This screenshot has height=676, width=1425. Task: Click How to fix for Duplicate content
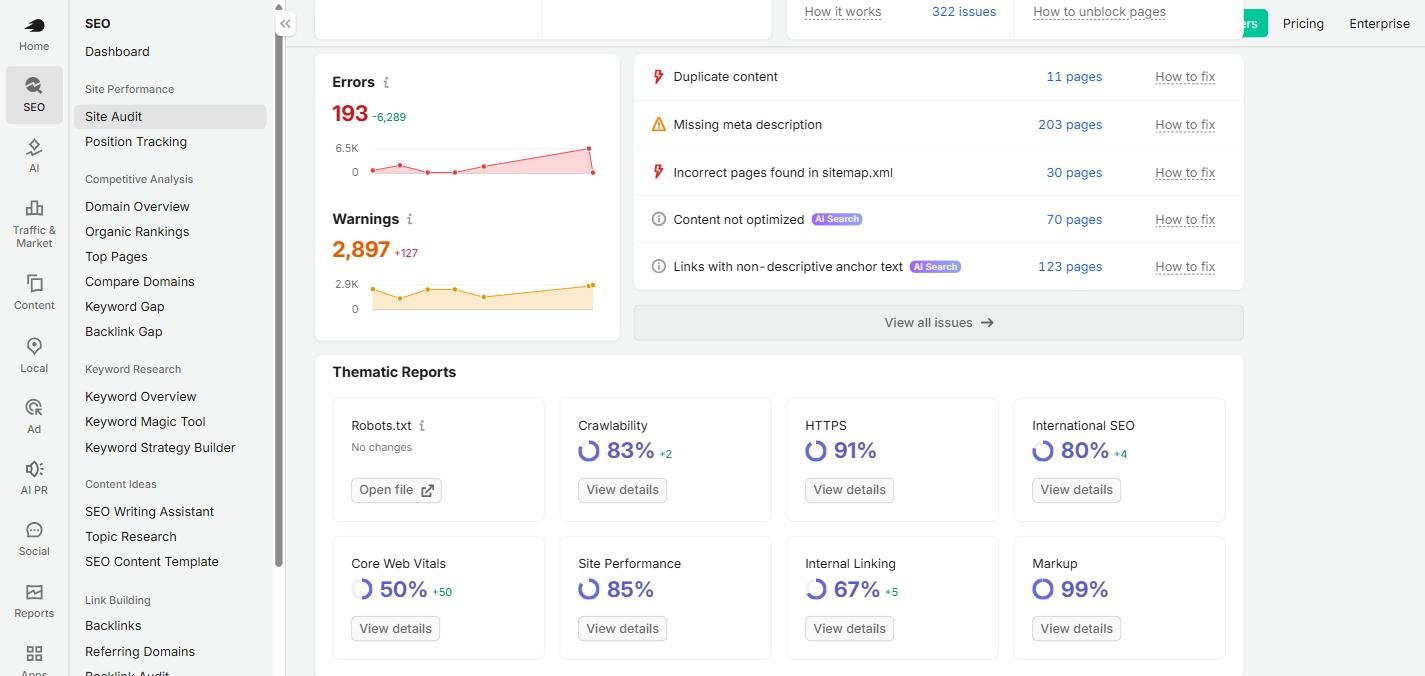click(1185, 76)
